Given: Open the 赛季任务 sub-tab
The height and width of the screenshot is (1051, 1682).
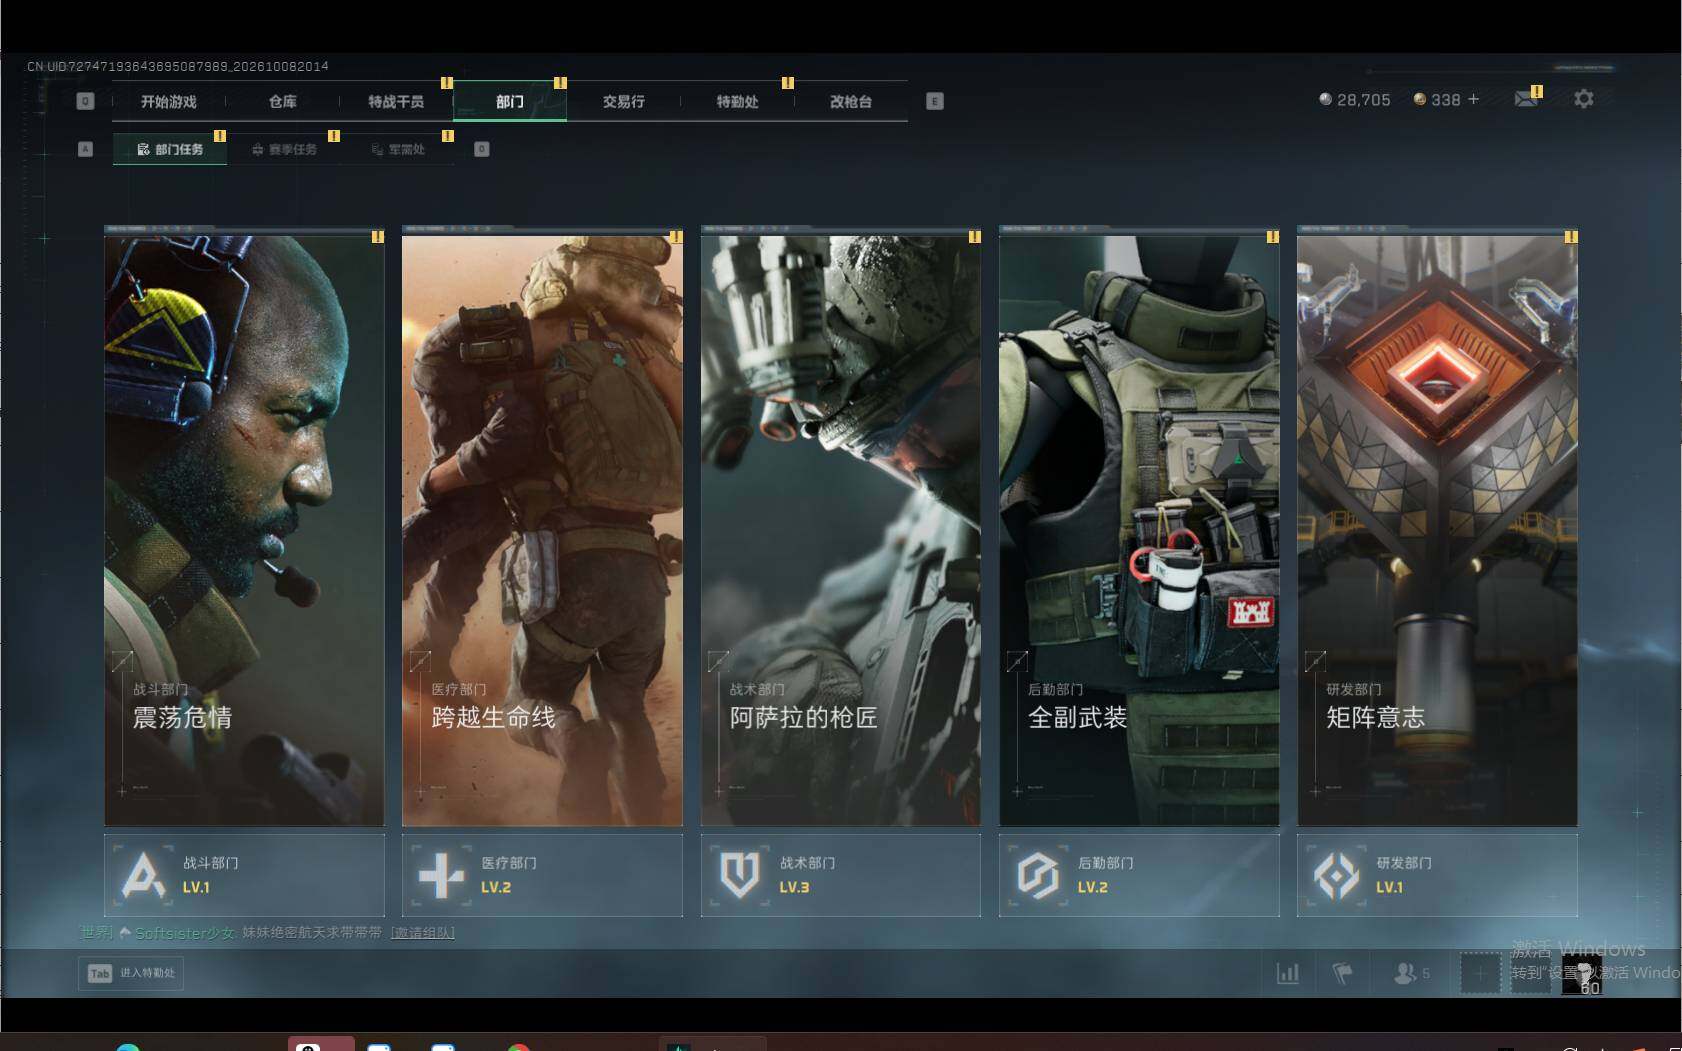Looking at the screenshot, I should click(x=284, y=149).
